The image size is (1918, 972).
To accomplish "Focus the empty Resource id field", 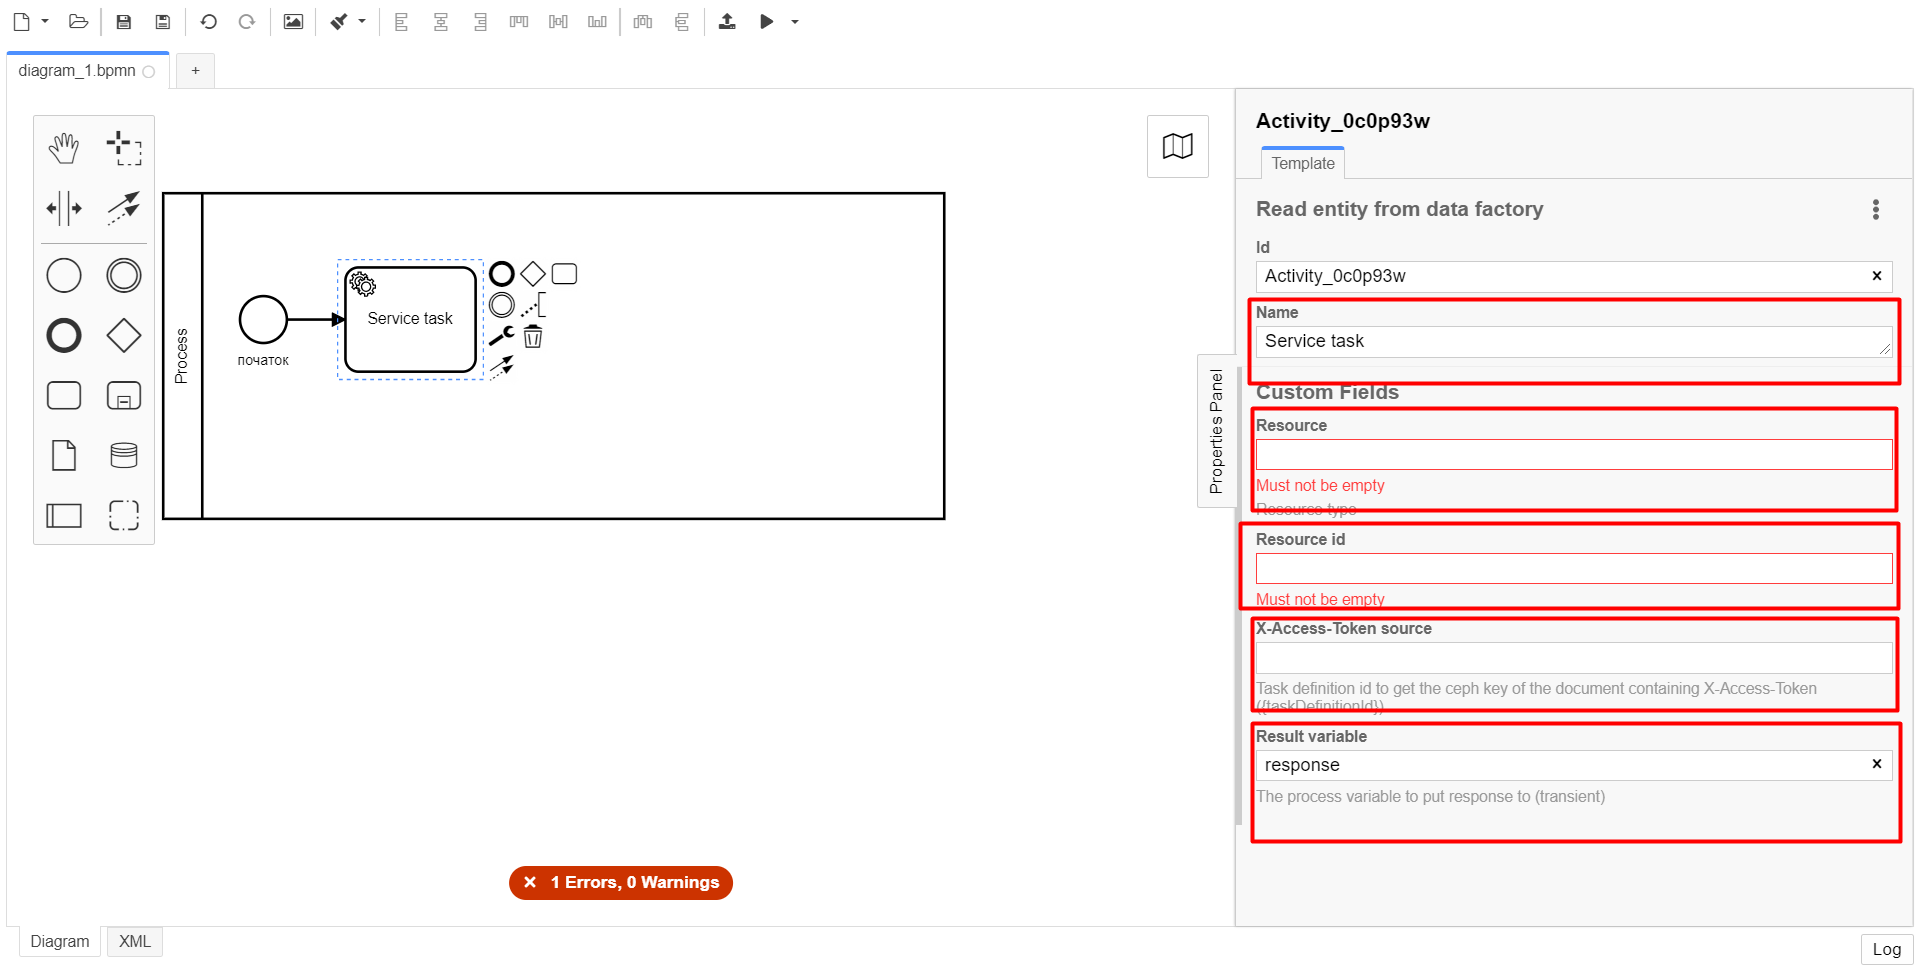I will coord(1574,569).
